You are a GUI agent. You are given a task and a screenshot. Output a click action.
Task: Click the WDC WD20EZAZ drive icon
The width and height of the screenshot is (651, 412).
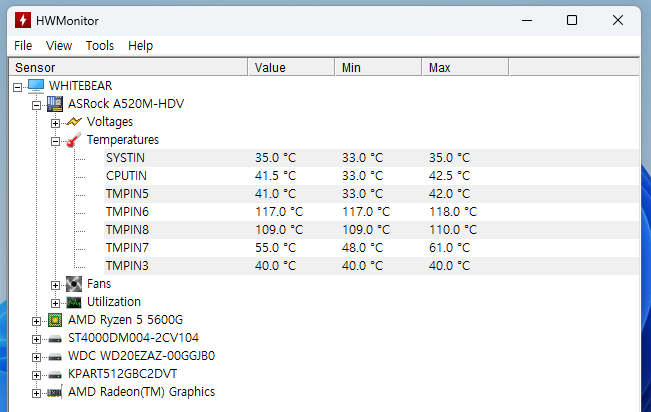pos(55,357)
